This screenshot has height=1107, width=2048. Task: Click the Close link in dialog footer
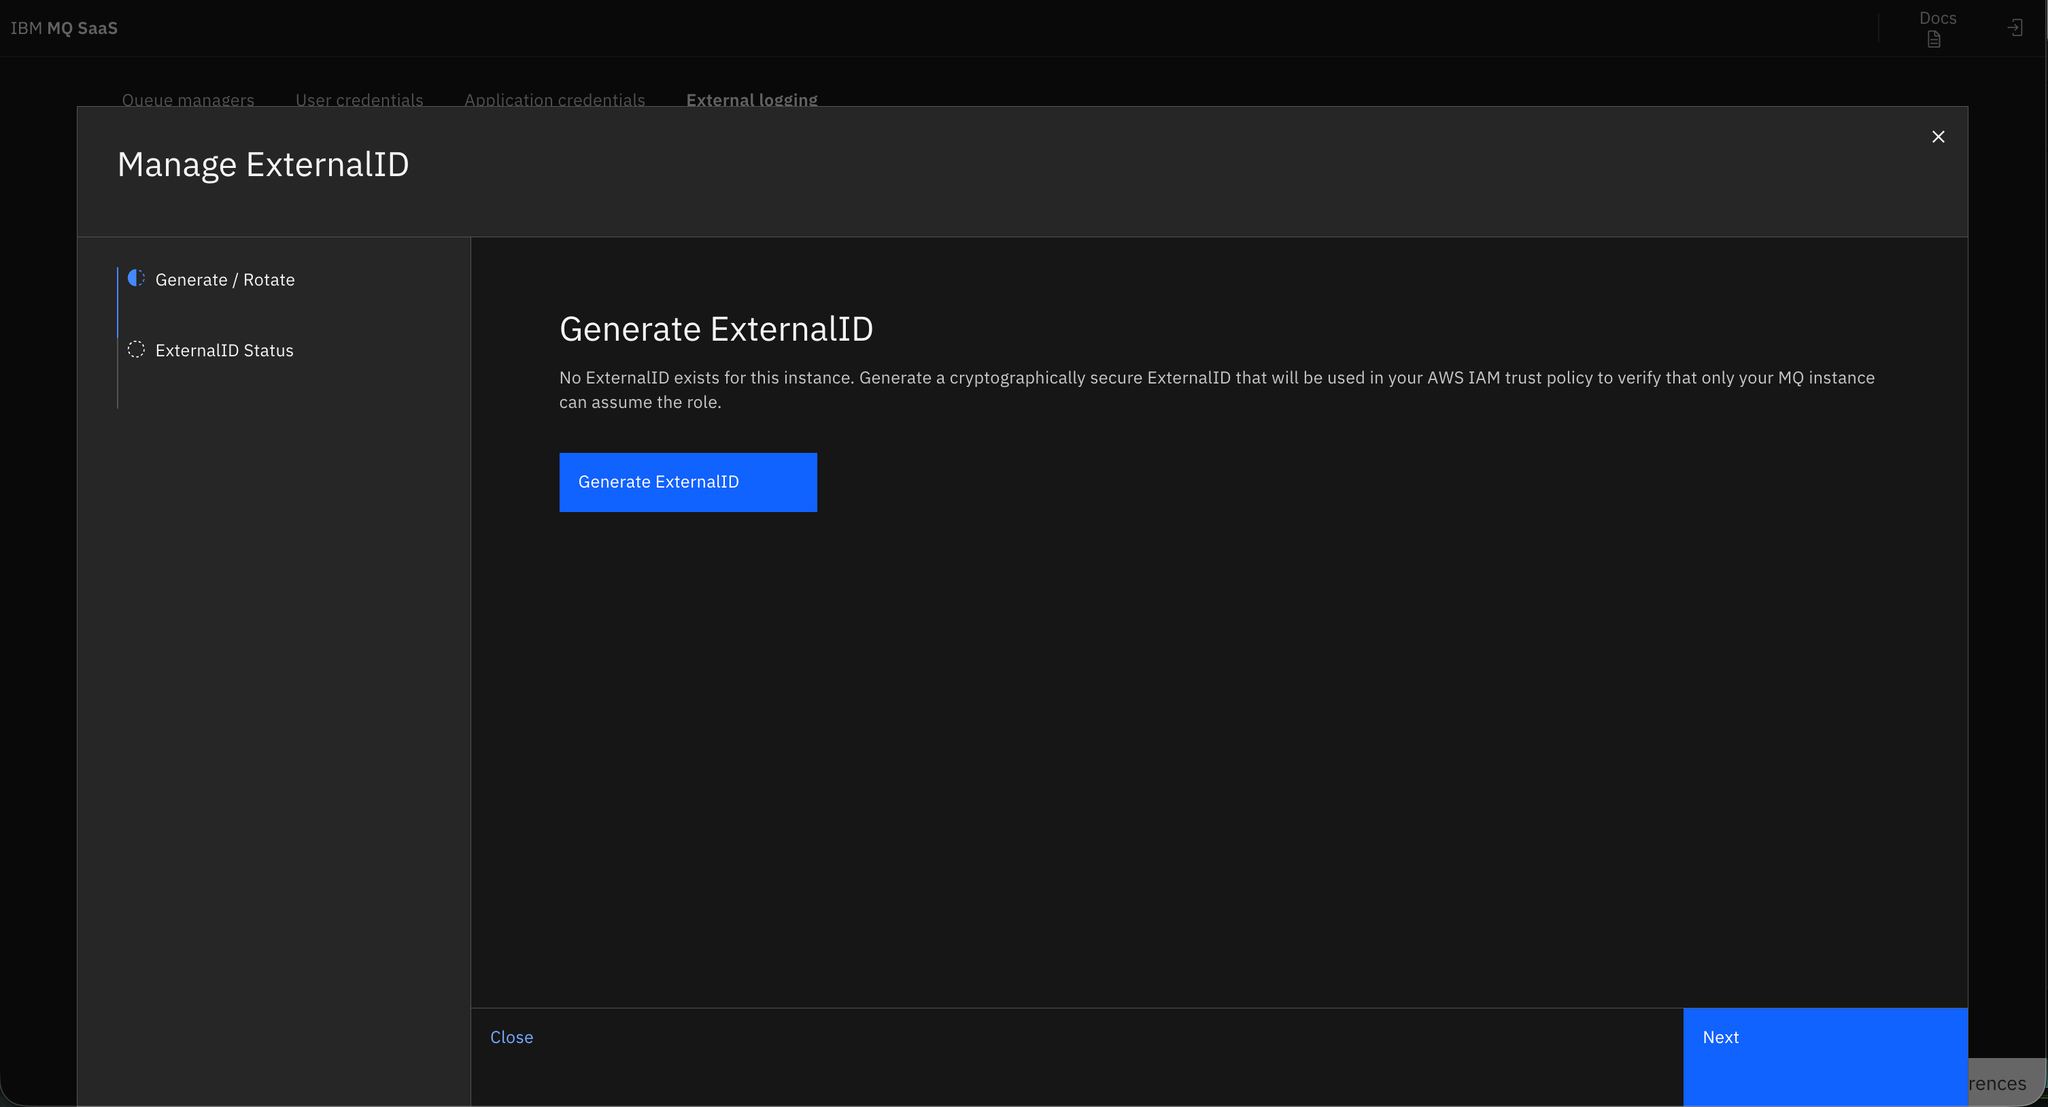coord(511,1037)
